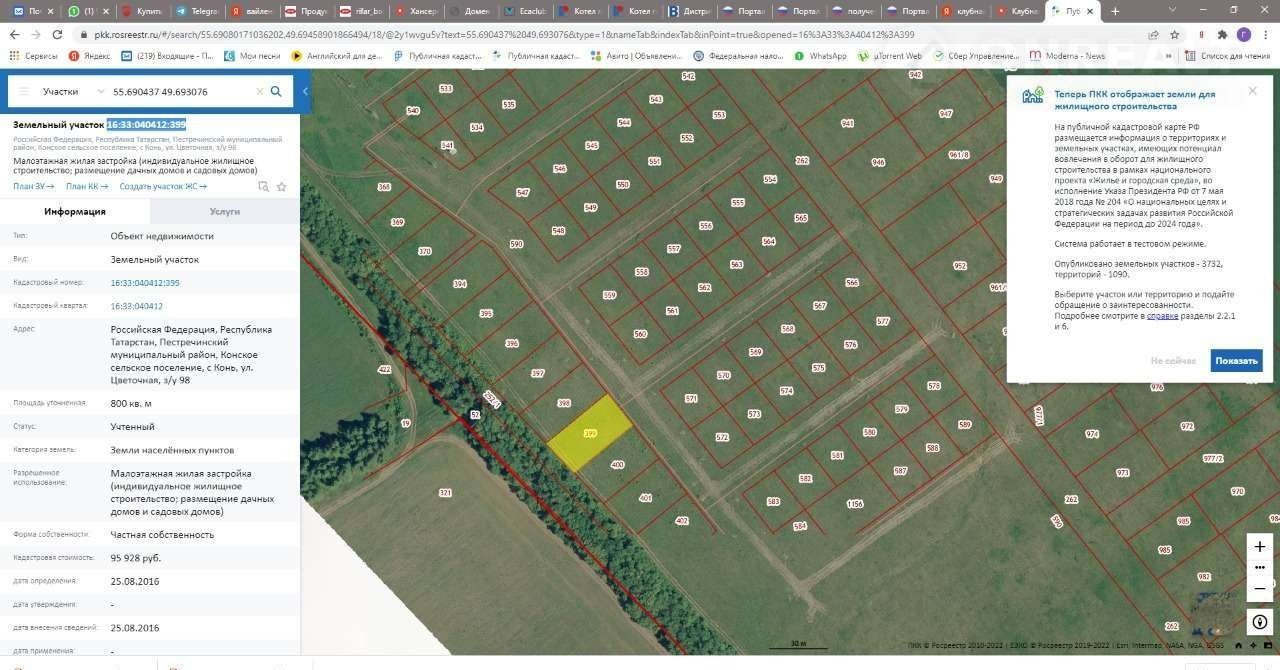
Task: Open more map tools (three dots)
Action: [x=1259, y=567]
